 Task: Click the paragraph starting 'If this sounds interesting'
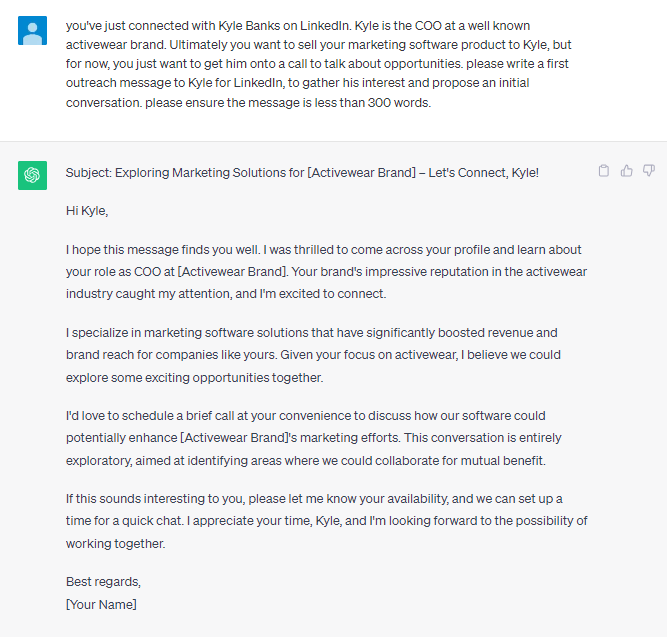tap(326, 521)
